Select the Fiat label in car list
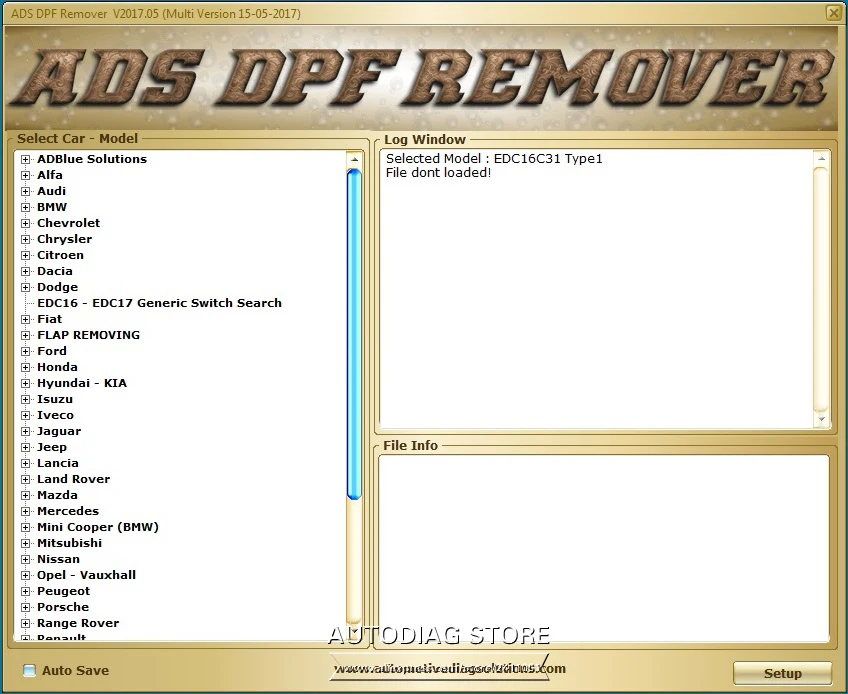Viewport: 848px width, 694px height. pyautogui.click(x=50, y=319)
